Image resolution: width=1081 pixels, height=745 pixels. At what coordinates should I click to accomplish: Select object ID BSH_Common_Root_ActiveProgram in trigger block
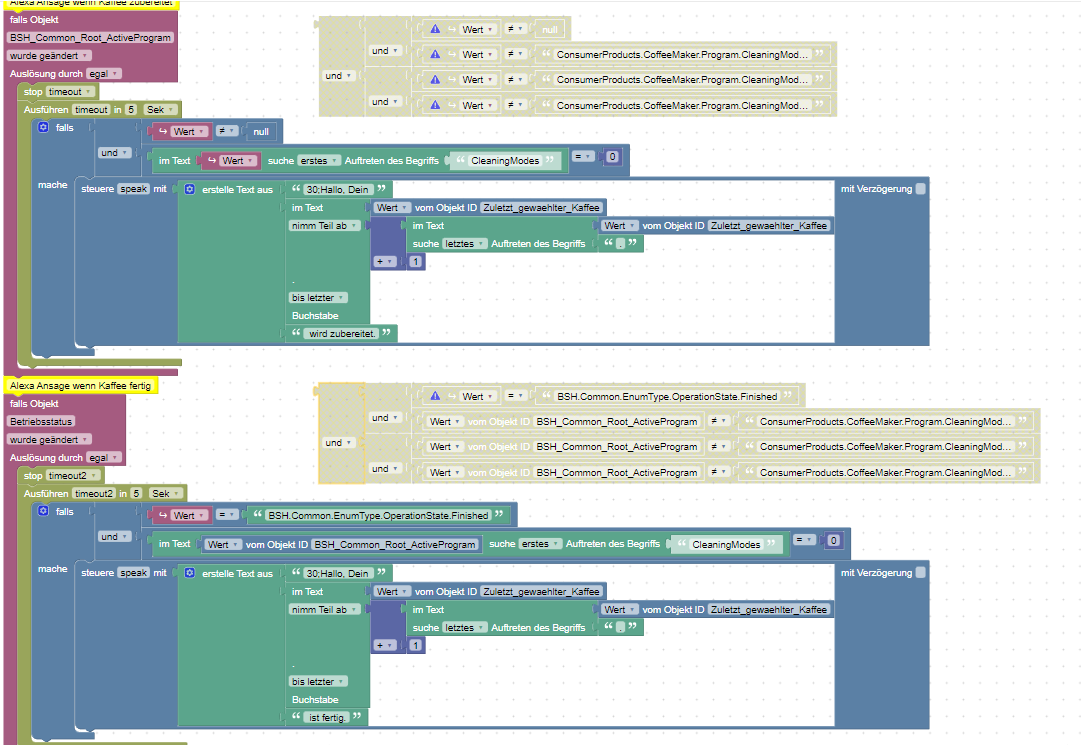[90, 38]
